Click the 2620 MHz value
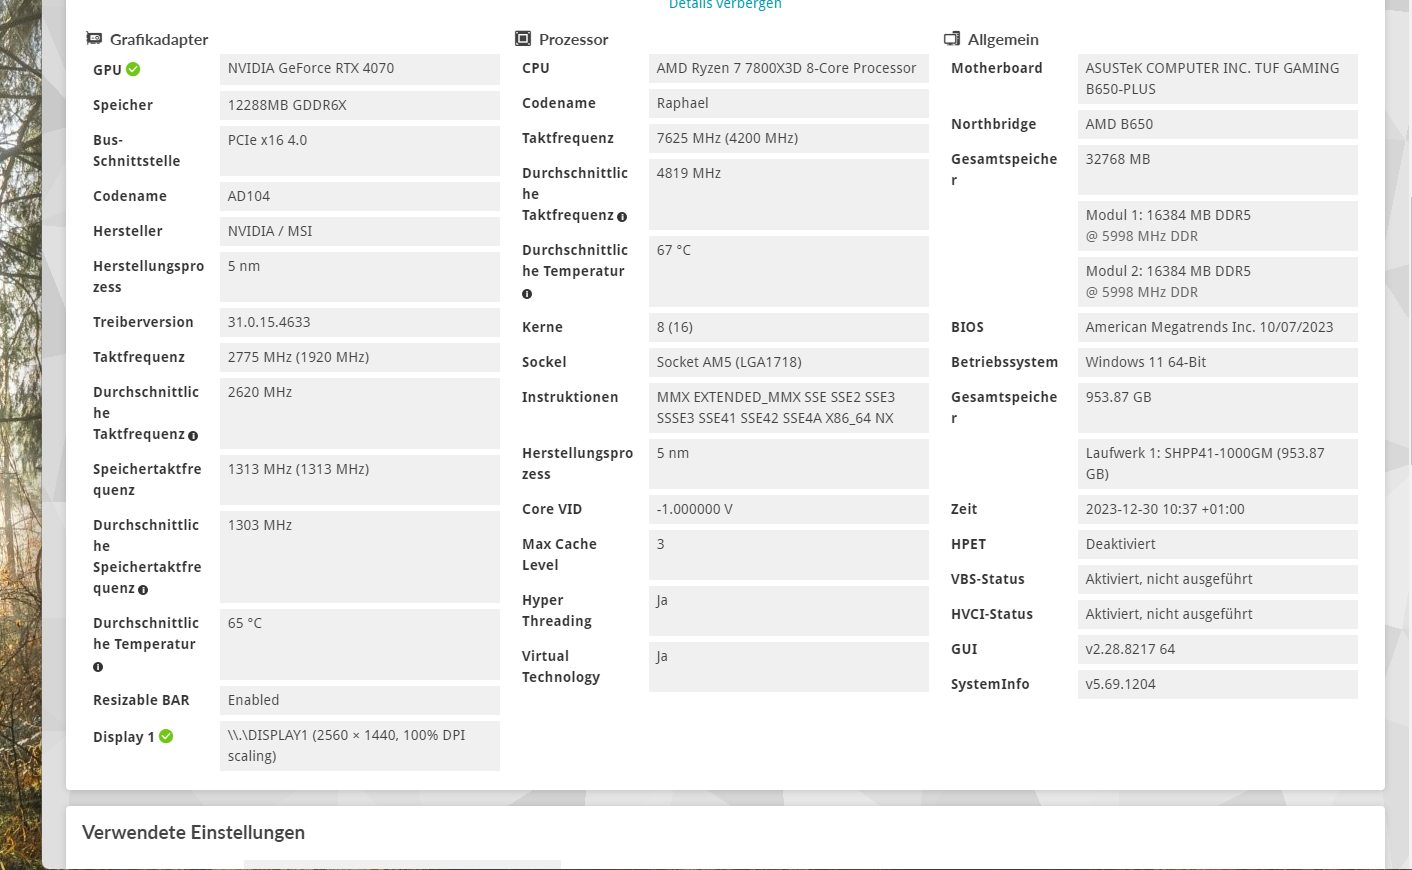Screen dimensions: 1412x870 (360, 413)
